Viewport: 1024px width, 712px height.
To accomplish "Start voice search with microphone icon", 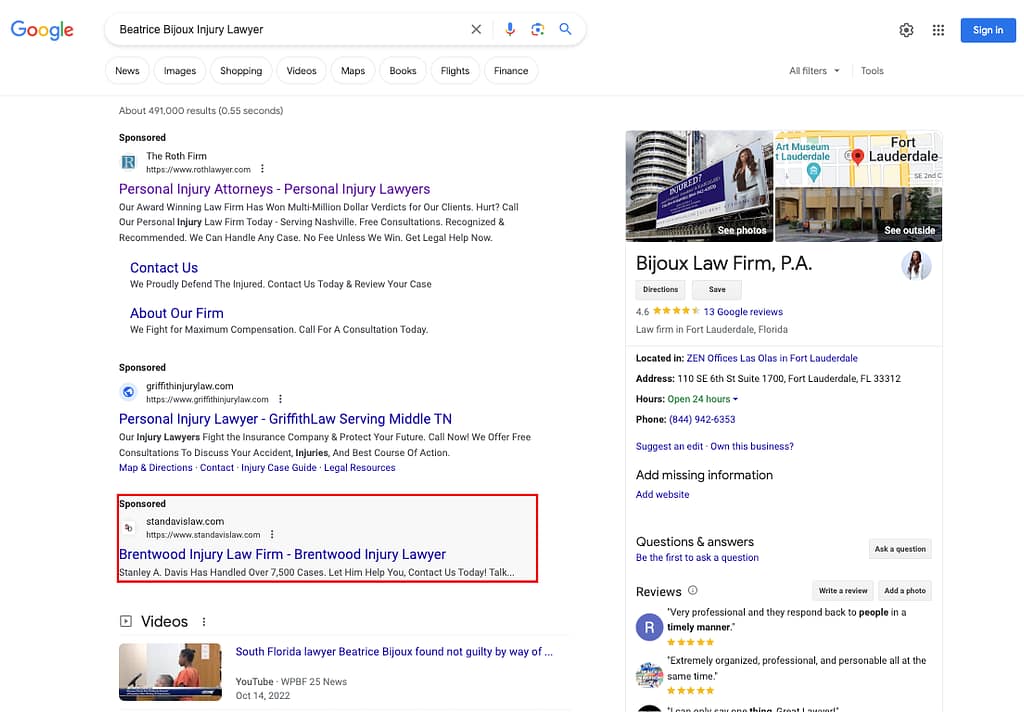I will (510, 29).
